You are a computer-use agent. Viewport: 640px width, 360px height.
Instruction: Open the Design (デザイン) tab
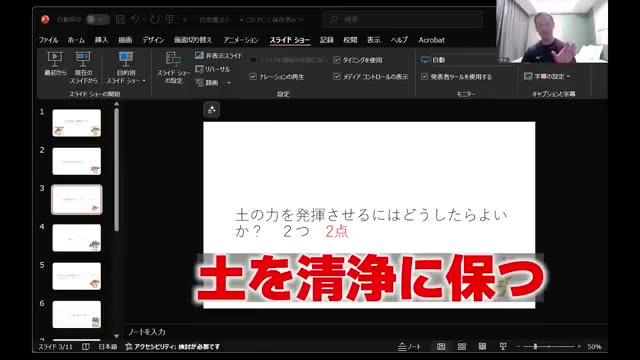point(153,40)
